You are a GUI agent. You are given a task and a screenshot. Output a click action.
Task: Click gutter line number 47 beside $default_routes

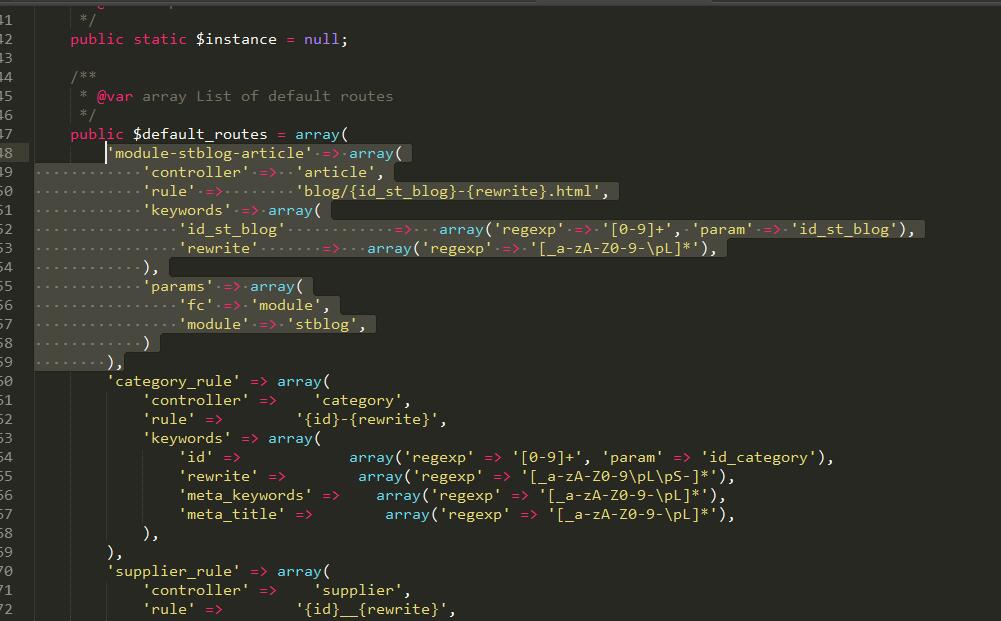6,135
